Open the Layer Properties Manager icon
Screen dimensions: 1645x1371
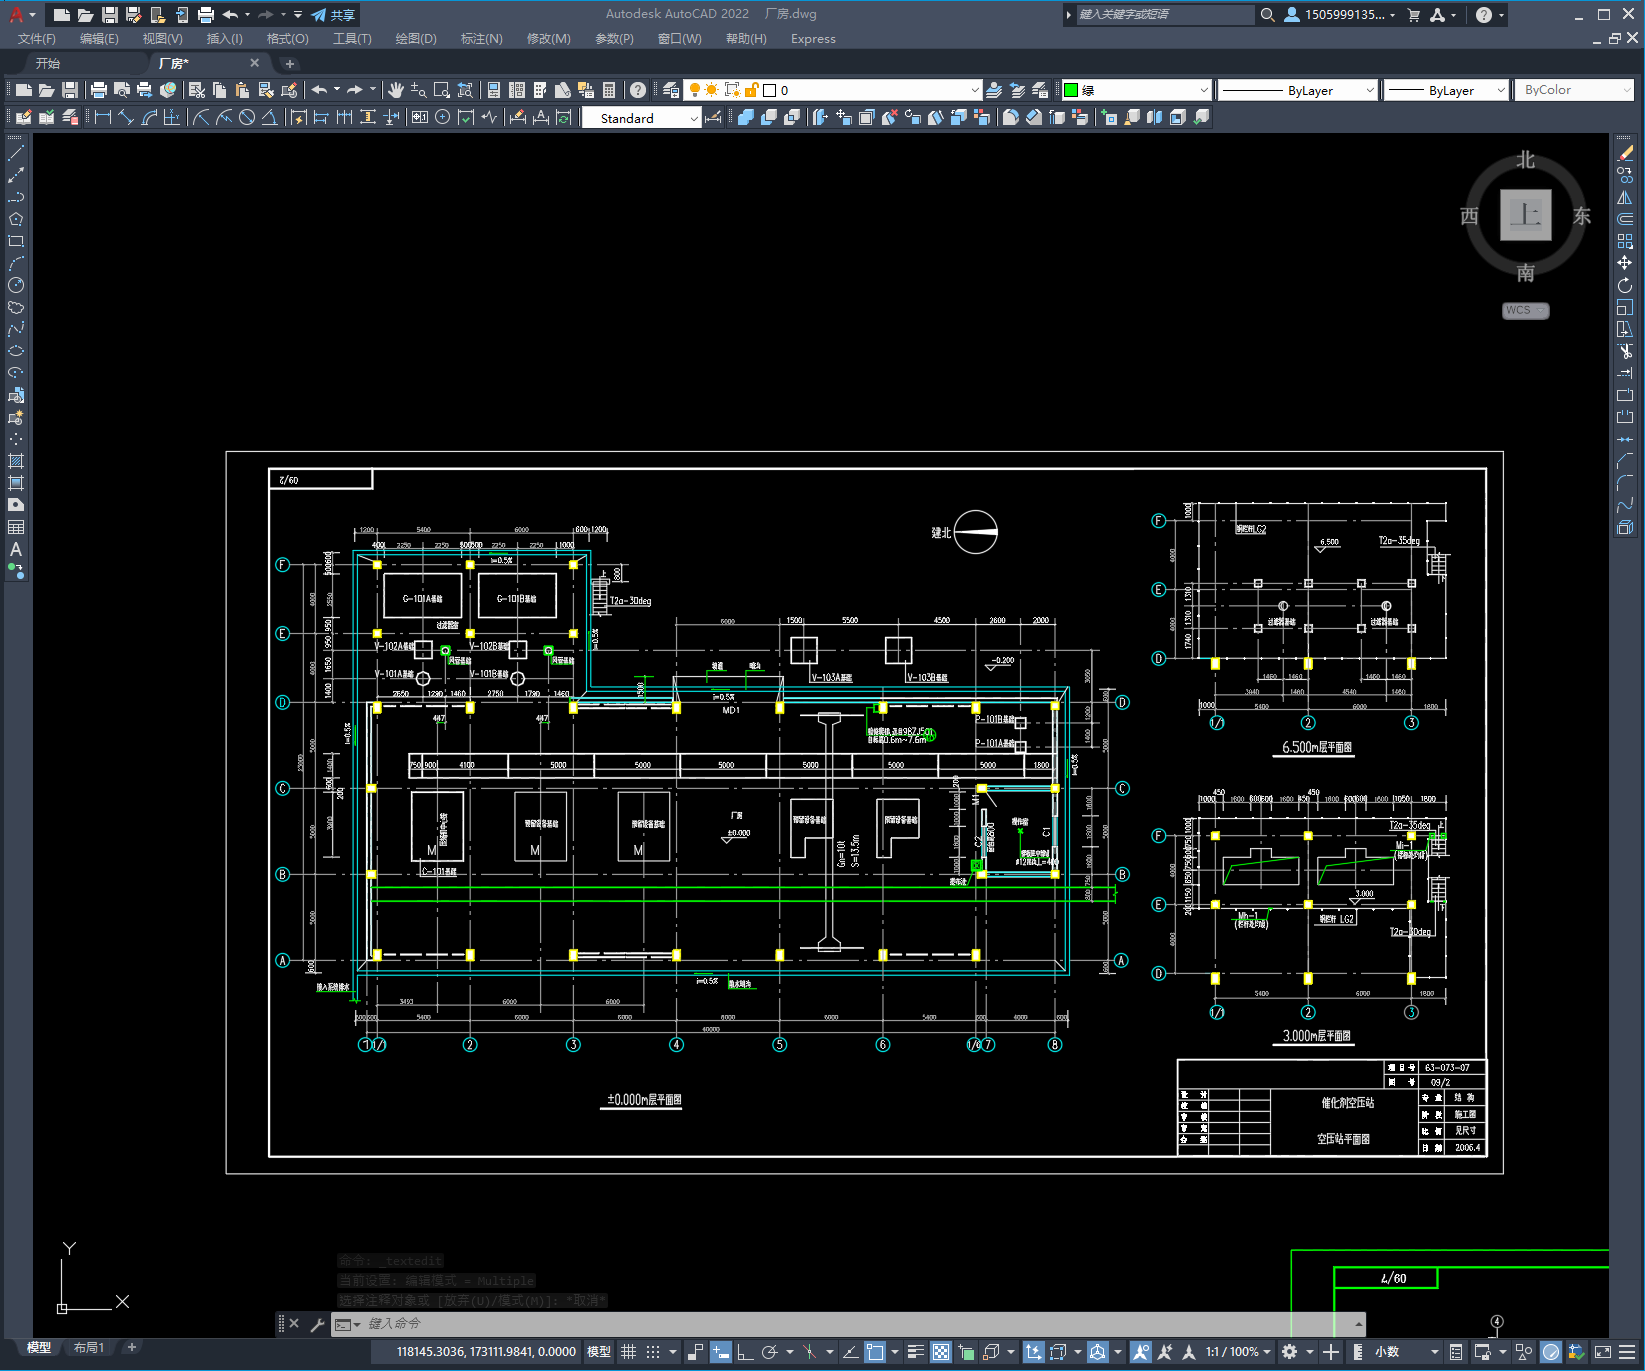[x=671, y=90]
